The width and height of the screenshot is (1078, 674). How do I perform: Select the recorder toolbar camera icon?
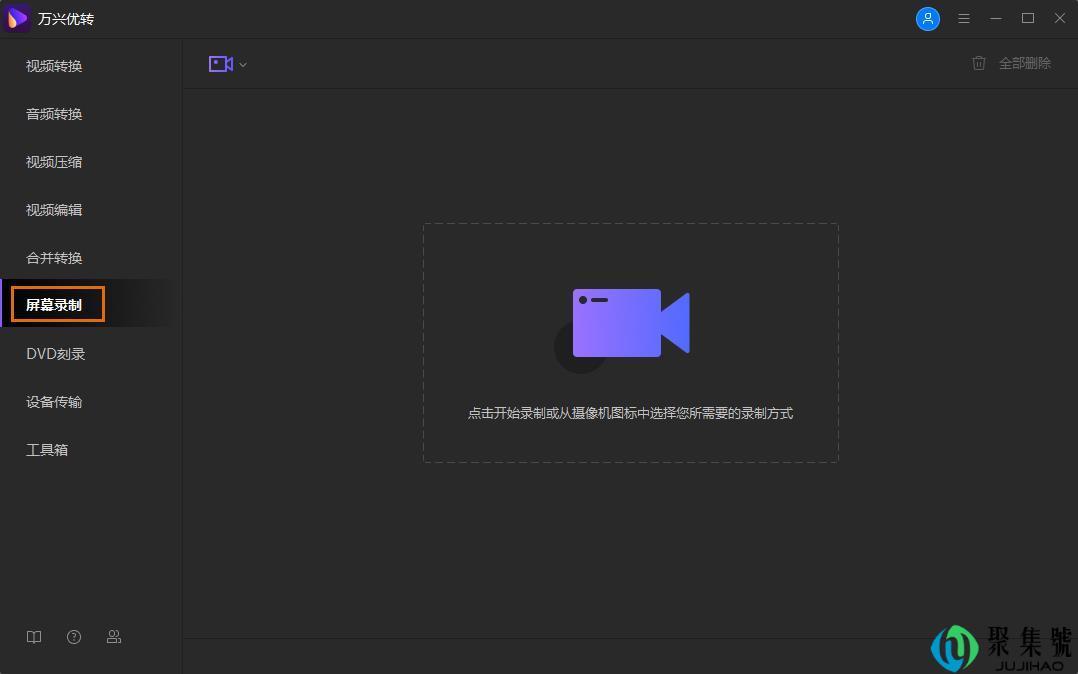pyautogui.click(x=220, y=63)
